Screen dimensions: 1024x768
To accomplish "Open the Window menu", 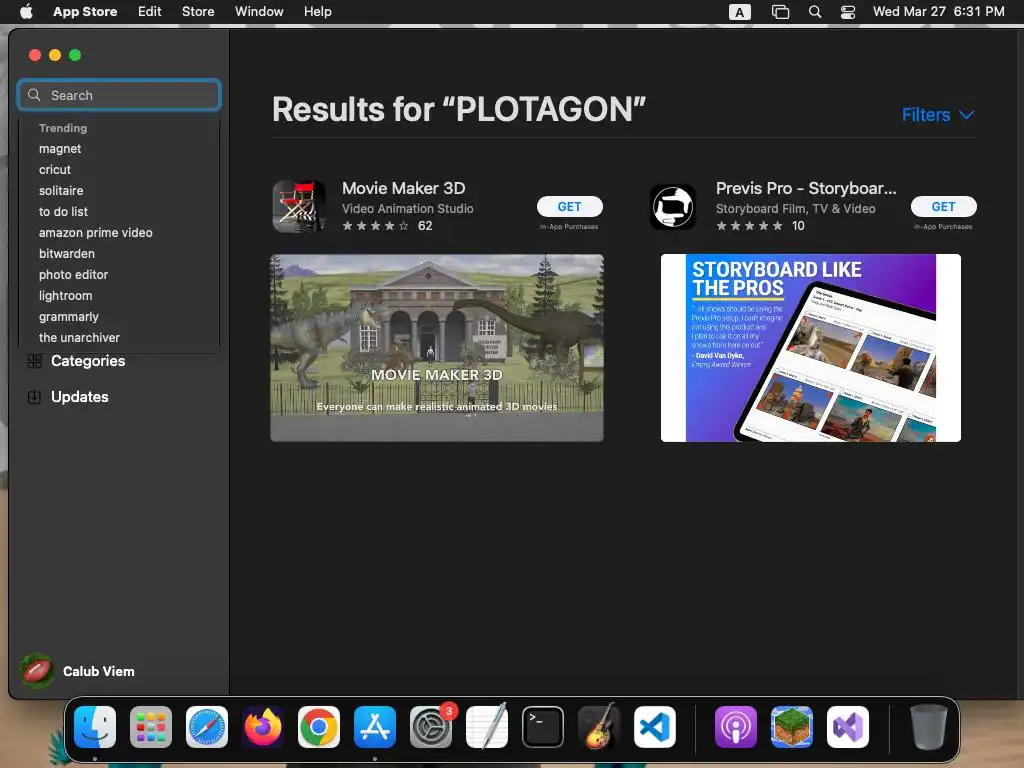I will (x=259, y=11).
